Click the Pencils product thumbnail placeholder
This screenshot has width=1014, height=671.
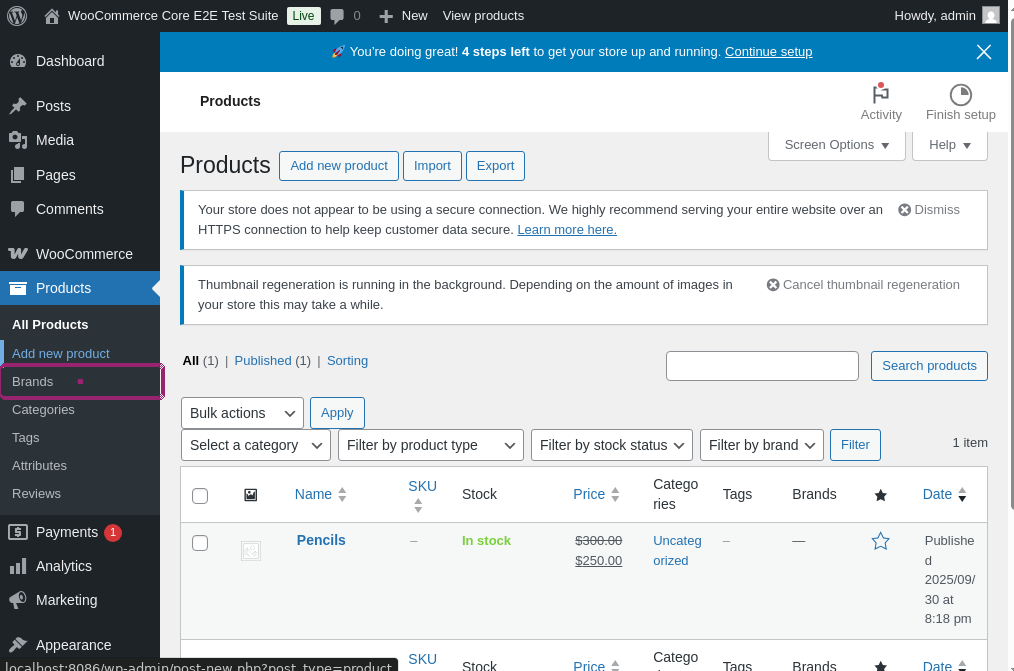251,550
